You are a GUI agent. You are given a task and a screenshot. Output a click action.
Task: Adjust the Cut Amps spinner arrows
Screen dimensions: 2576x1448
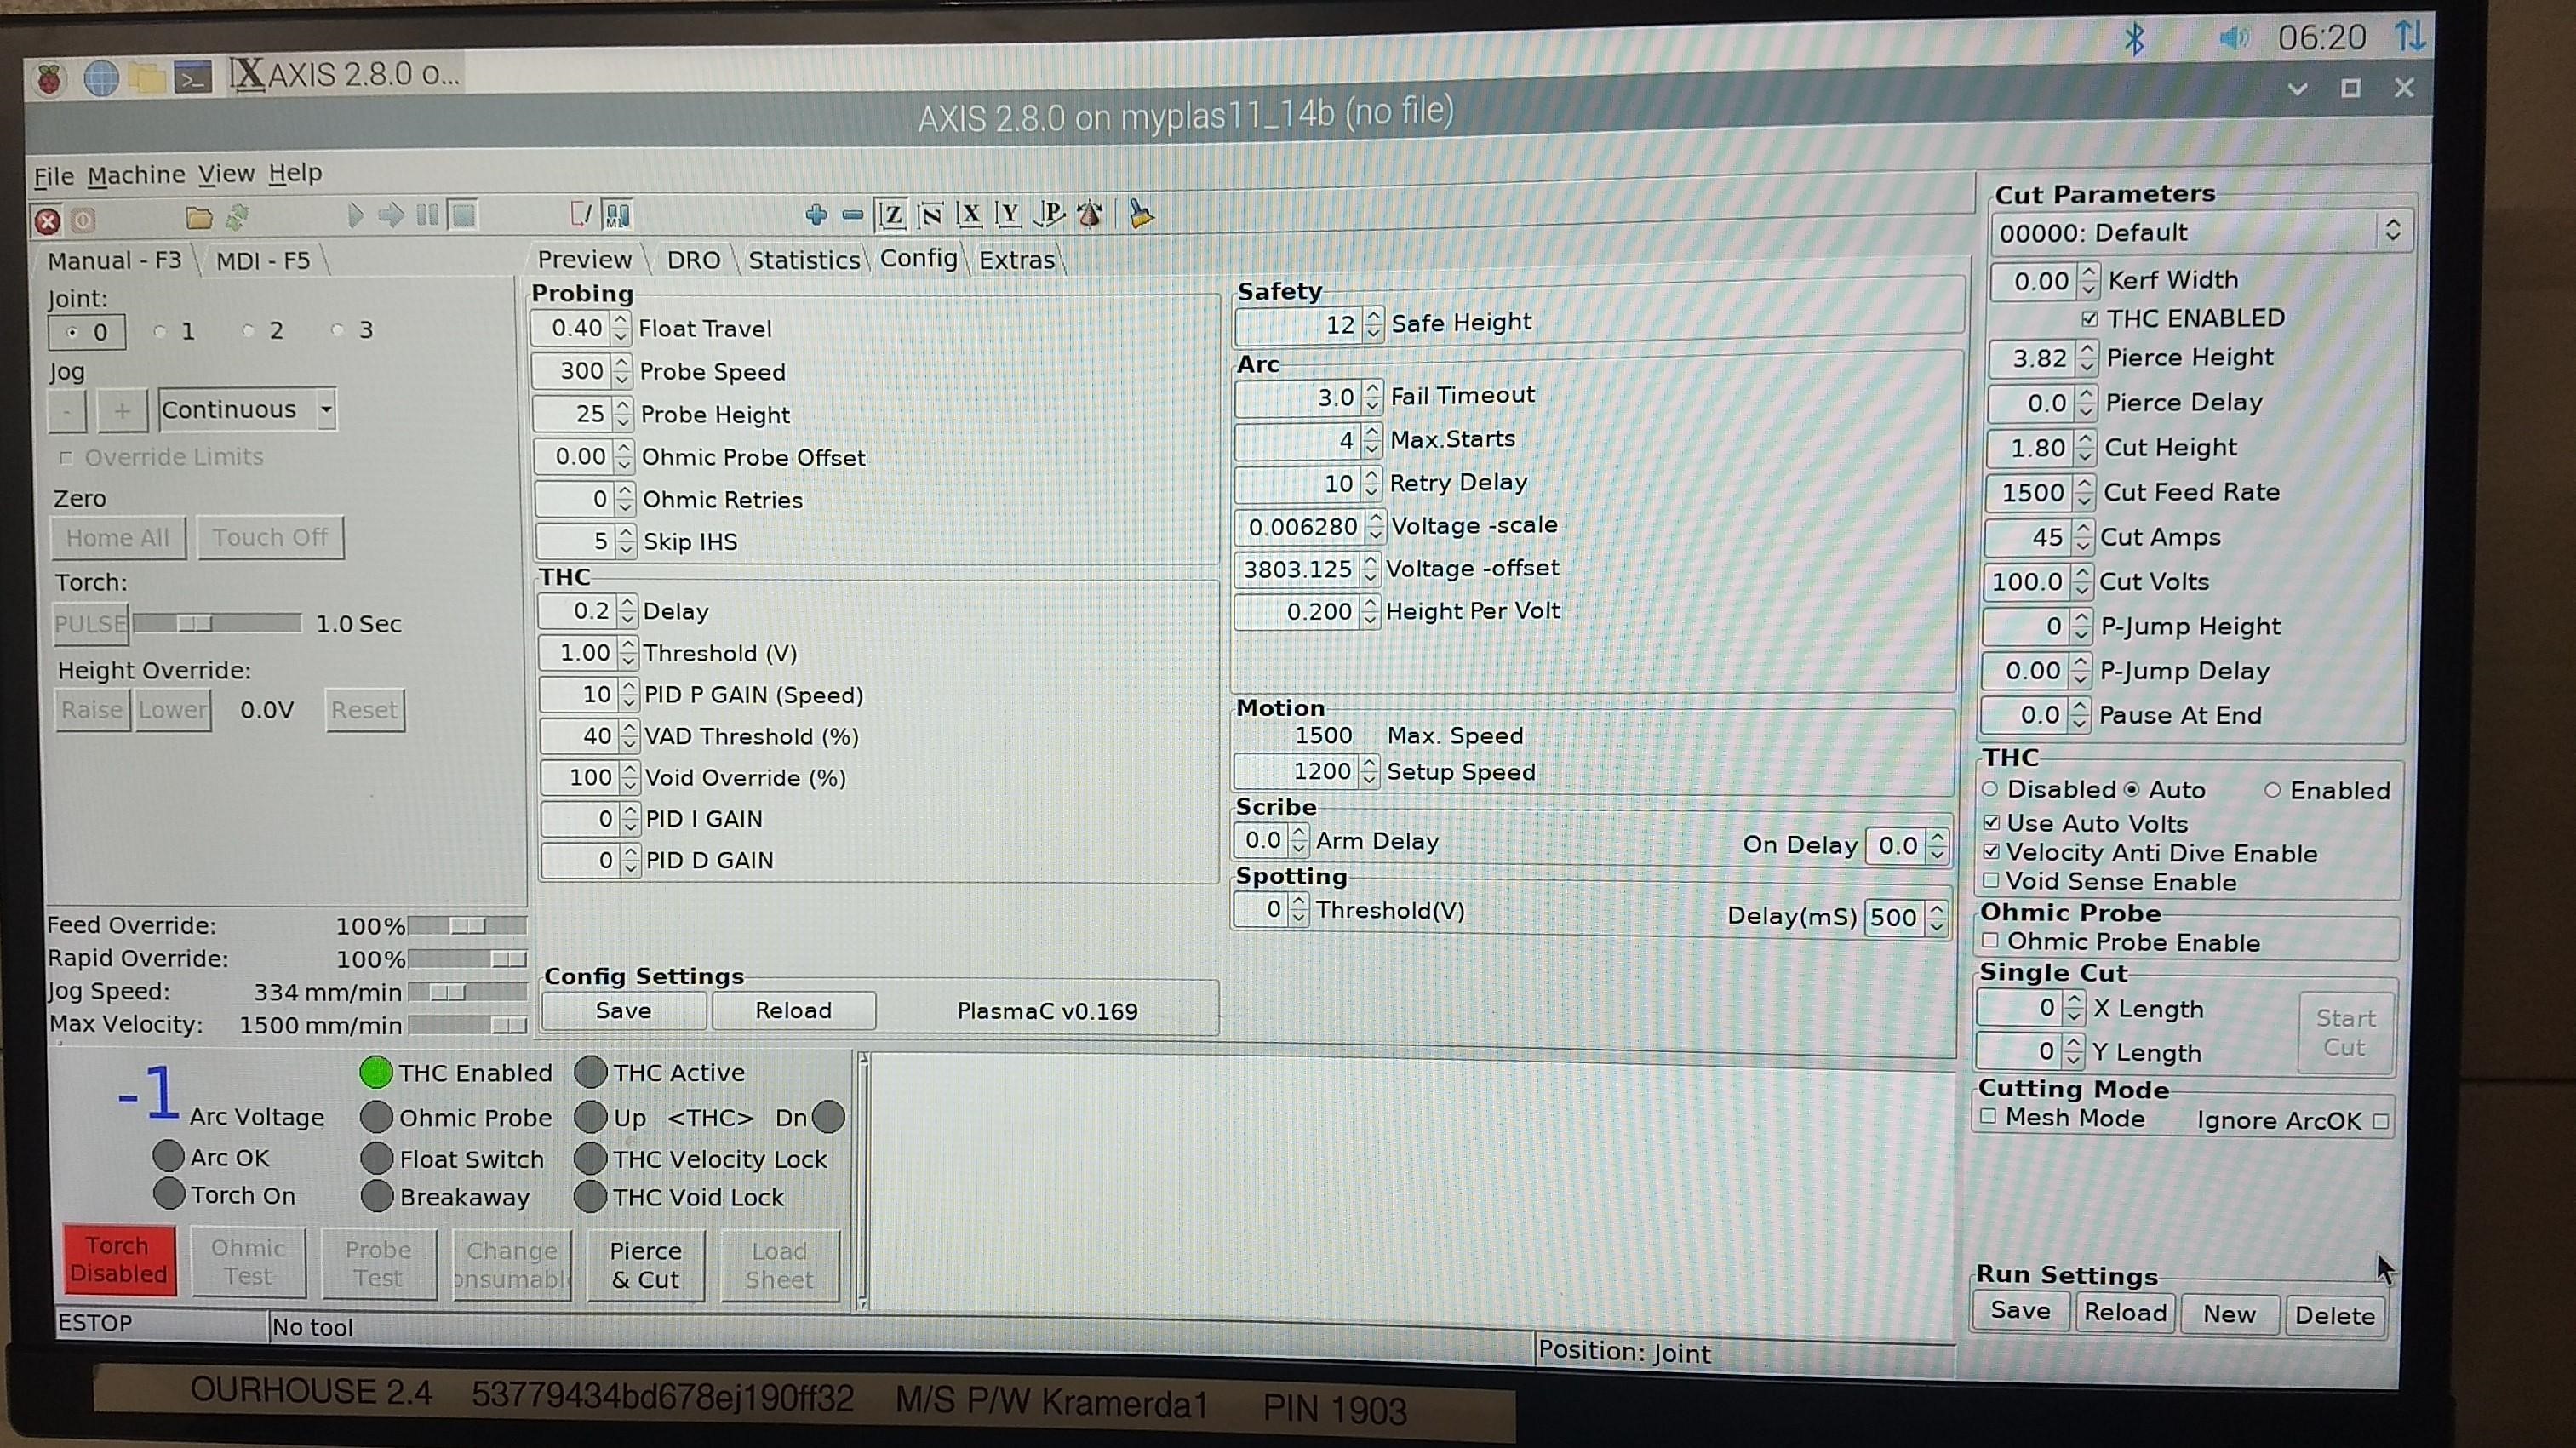click(x=2082, y=537)
